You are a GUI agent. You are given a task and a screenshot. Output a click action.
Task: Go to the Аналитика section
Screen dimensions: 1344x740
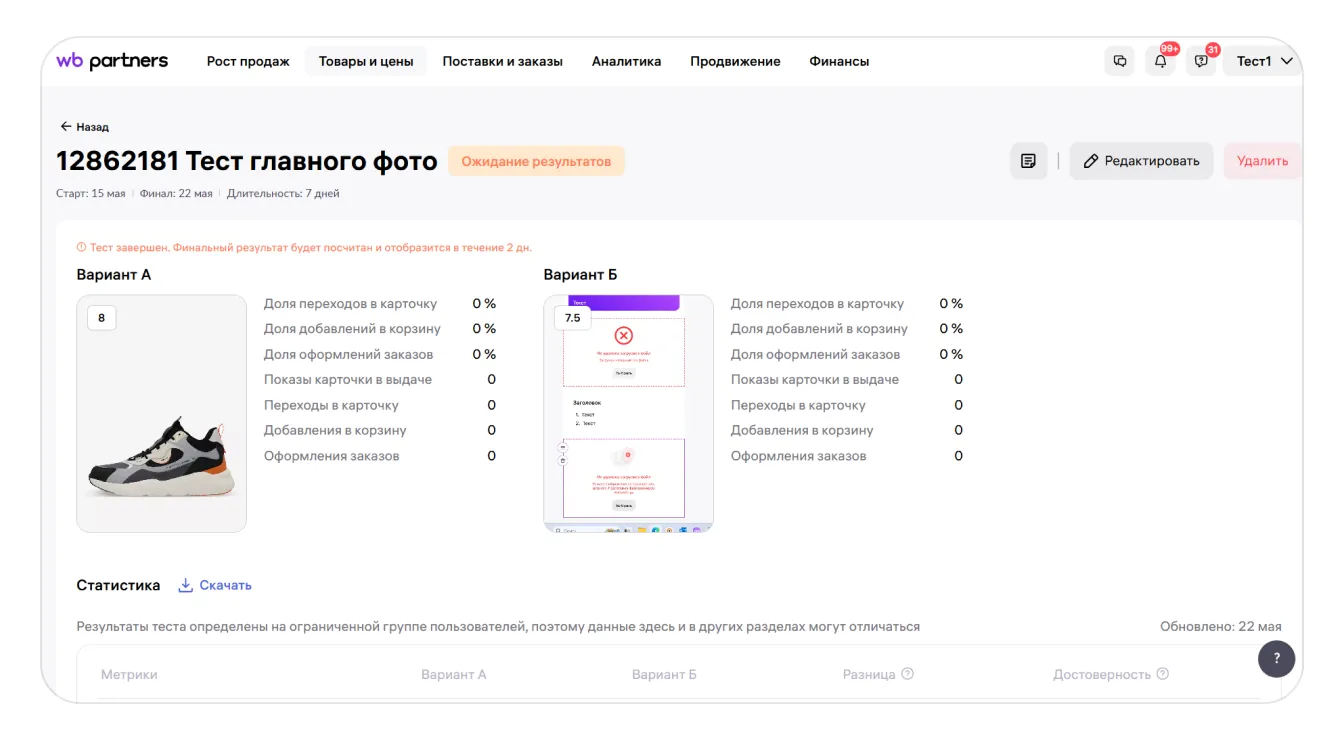[626, 61]
